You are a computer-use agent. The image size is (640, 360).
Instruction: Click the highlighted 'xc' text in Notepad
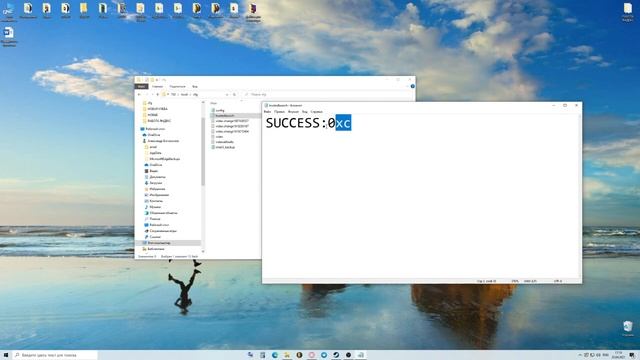click(x=343, y=123)
